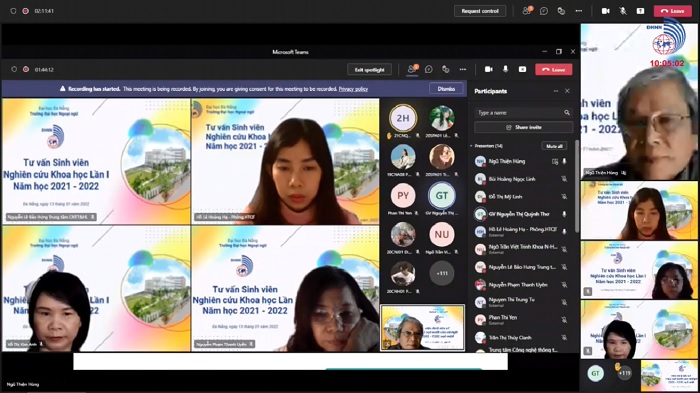Click Dismiss on recording banner
Viewport: 700px width, 393px height.
click(446, 88)
